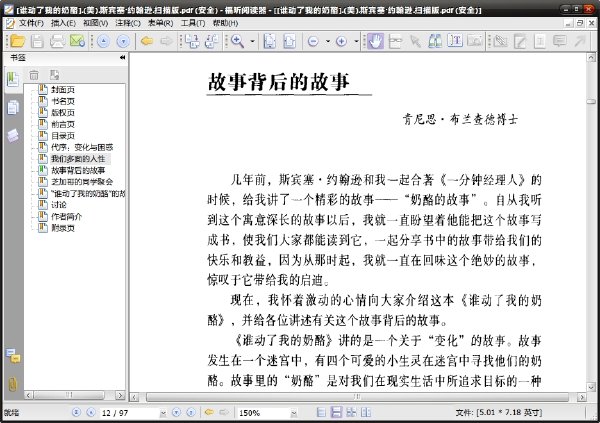Click the Fit Page icon in the toolbar

[x=290, y=41]
